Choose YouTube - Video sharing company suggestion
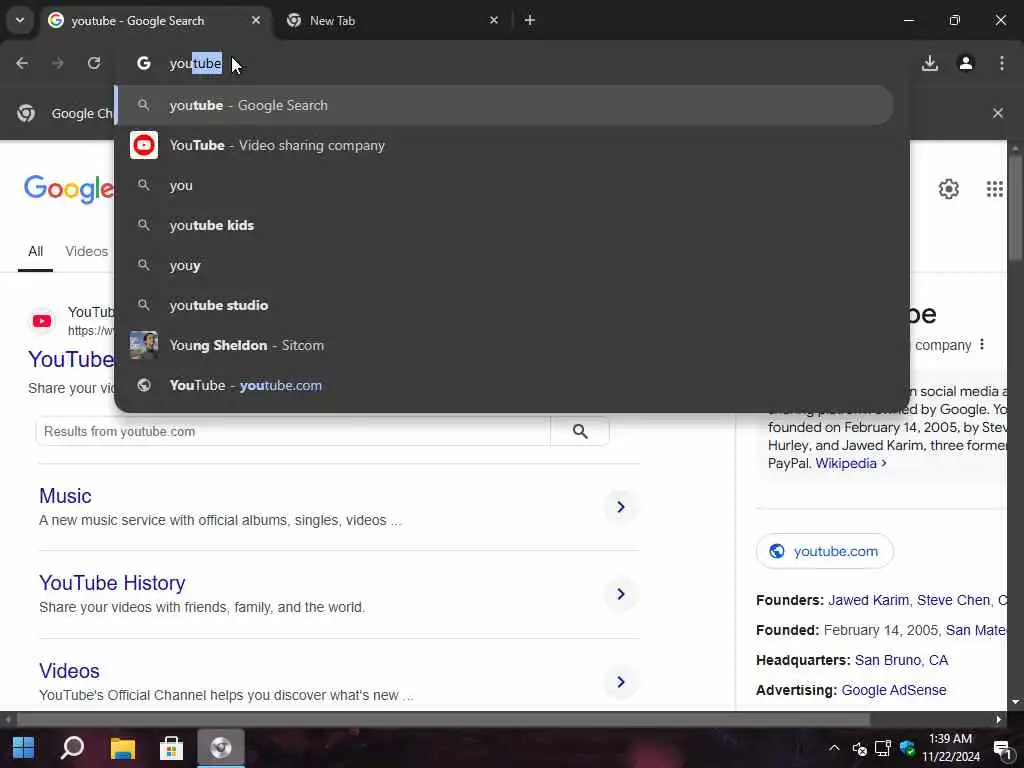This screenshot has height=768, width=1024. pos(504,145)
